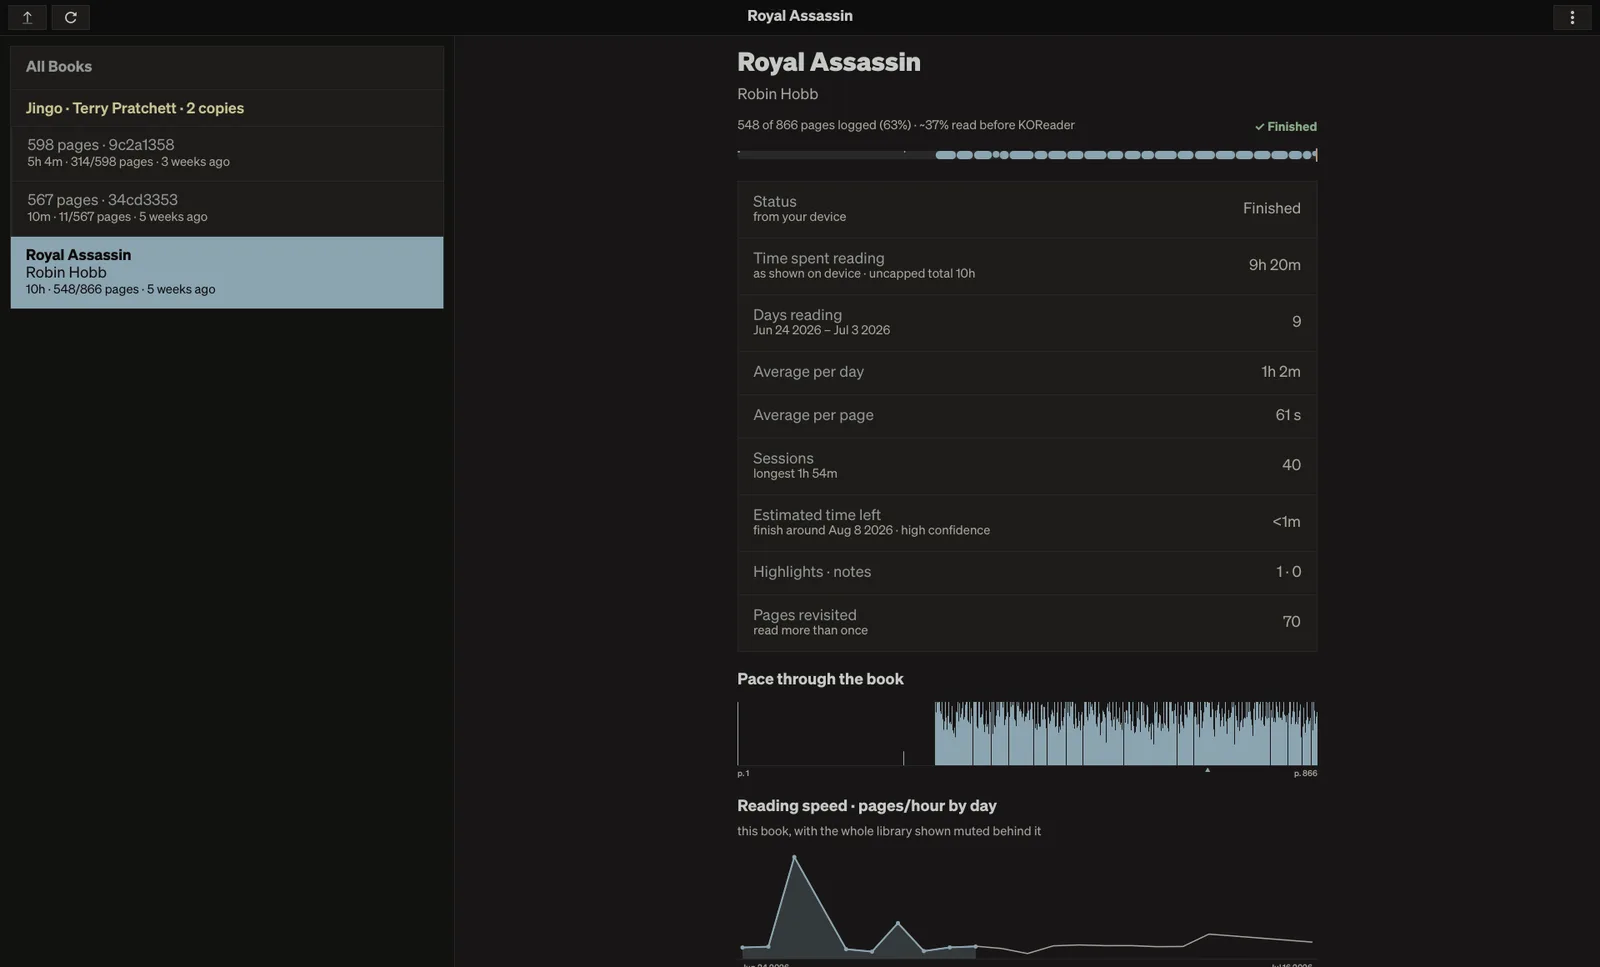
Task: Click the '<1m' estimated time value
Action: (1286, 522)
